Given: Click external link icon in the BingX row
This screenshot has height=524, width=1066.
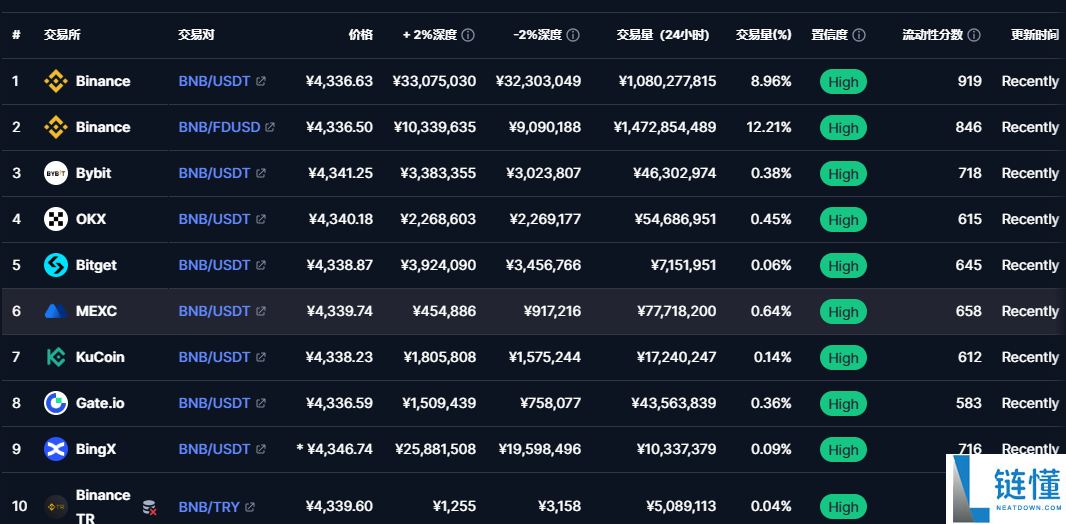Looking at the screenshot, I should pyautogui.click(x=260, y=449).
